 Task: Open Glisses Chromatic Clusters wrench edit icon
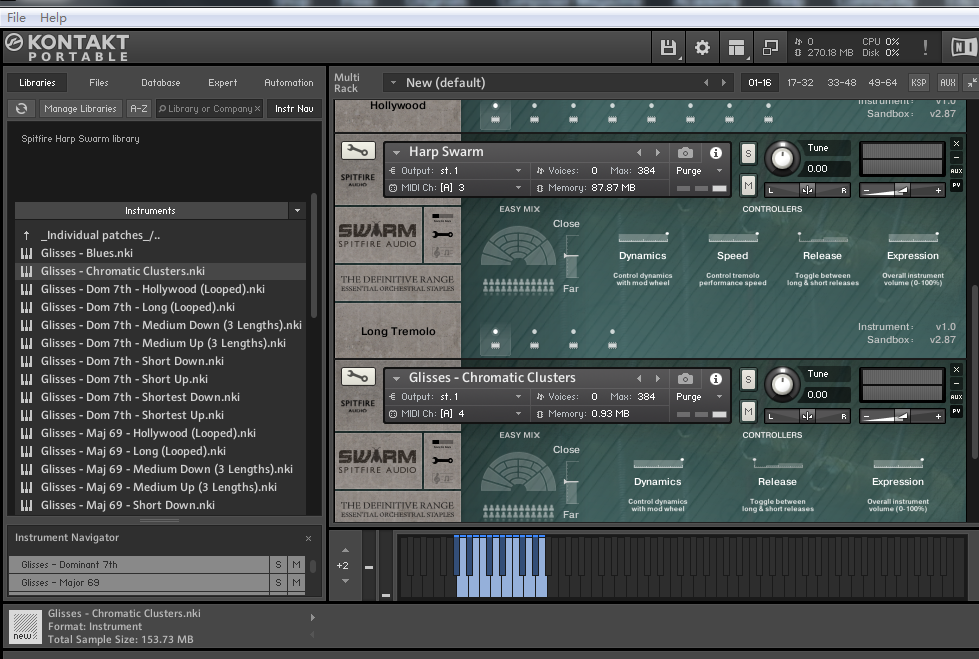[x=358, y=376]
